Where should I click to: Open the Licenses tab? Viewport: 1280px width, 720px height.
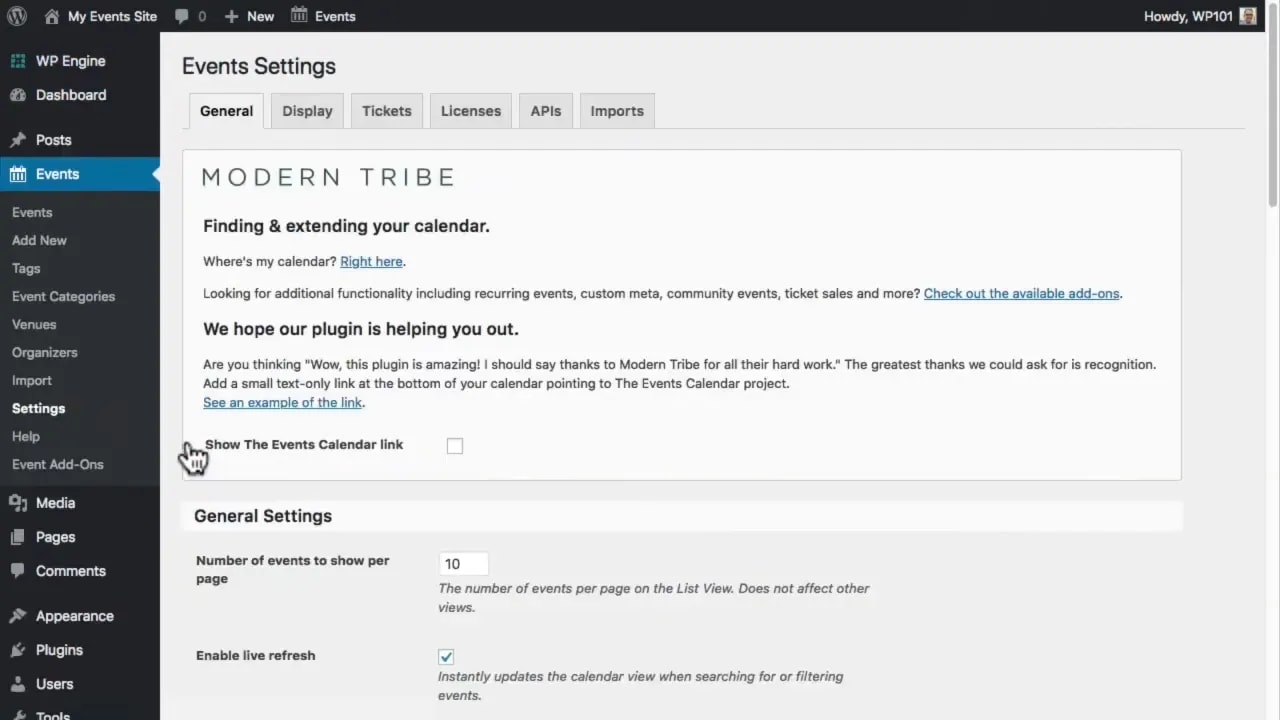pyautogui.click(x=471, y=111)
